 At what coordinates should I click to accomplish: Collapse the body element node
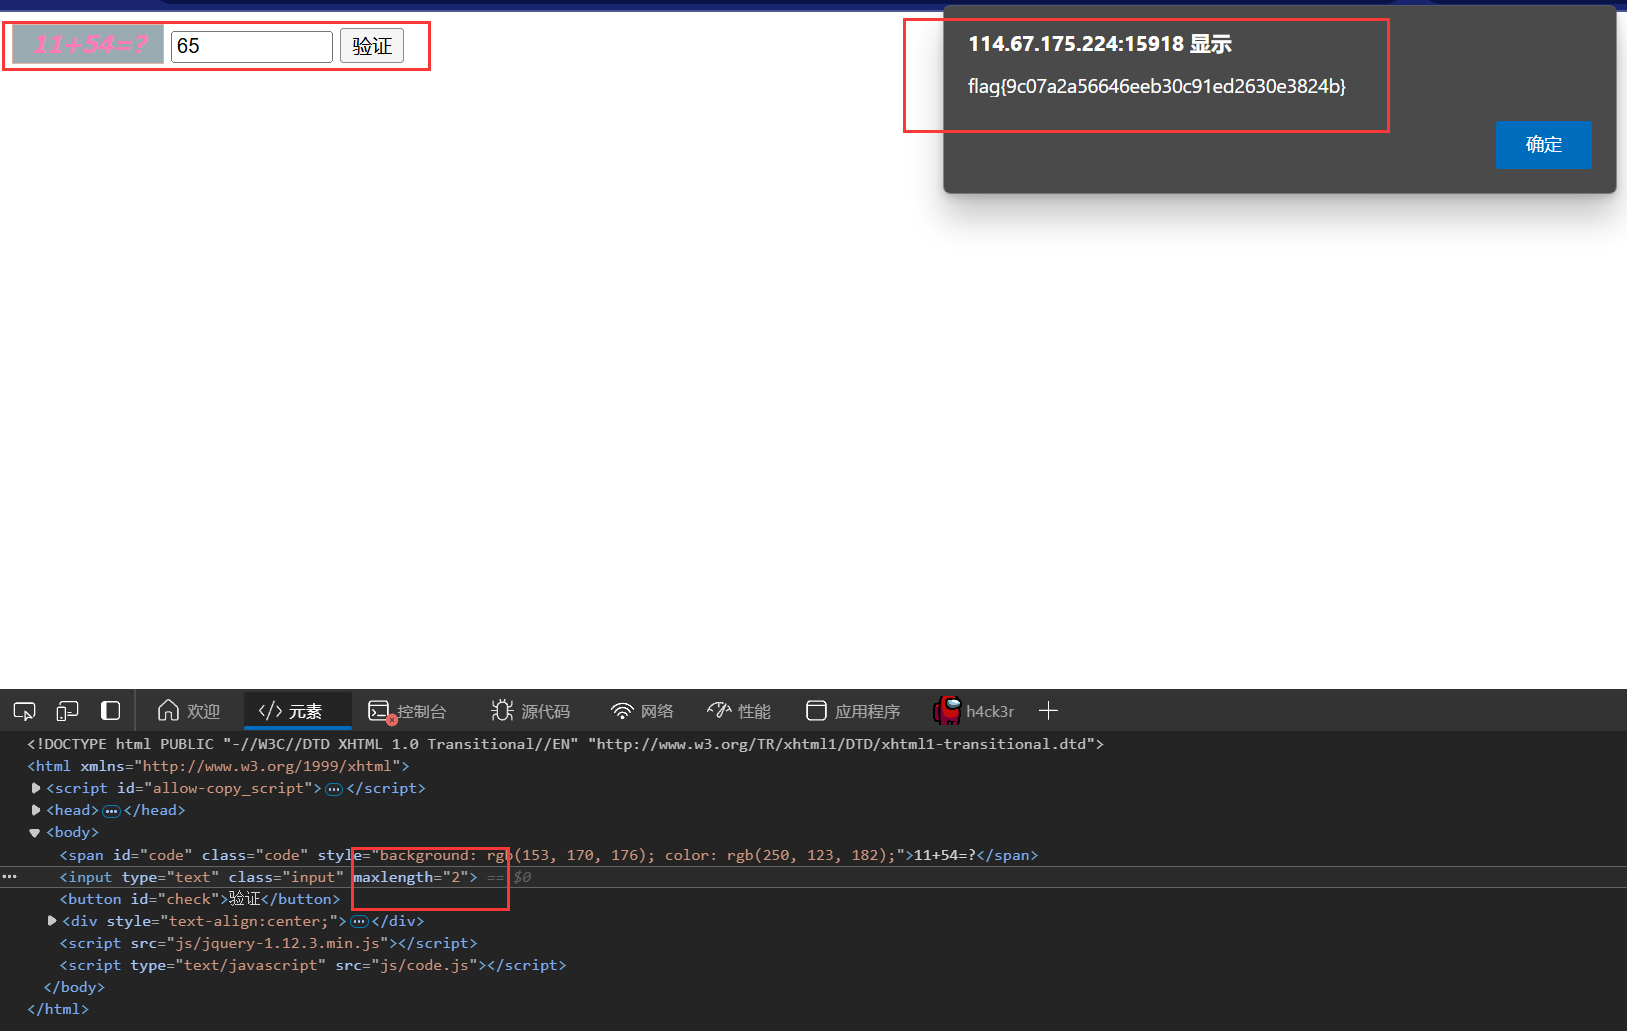[35, 832]
